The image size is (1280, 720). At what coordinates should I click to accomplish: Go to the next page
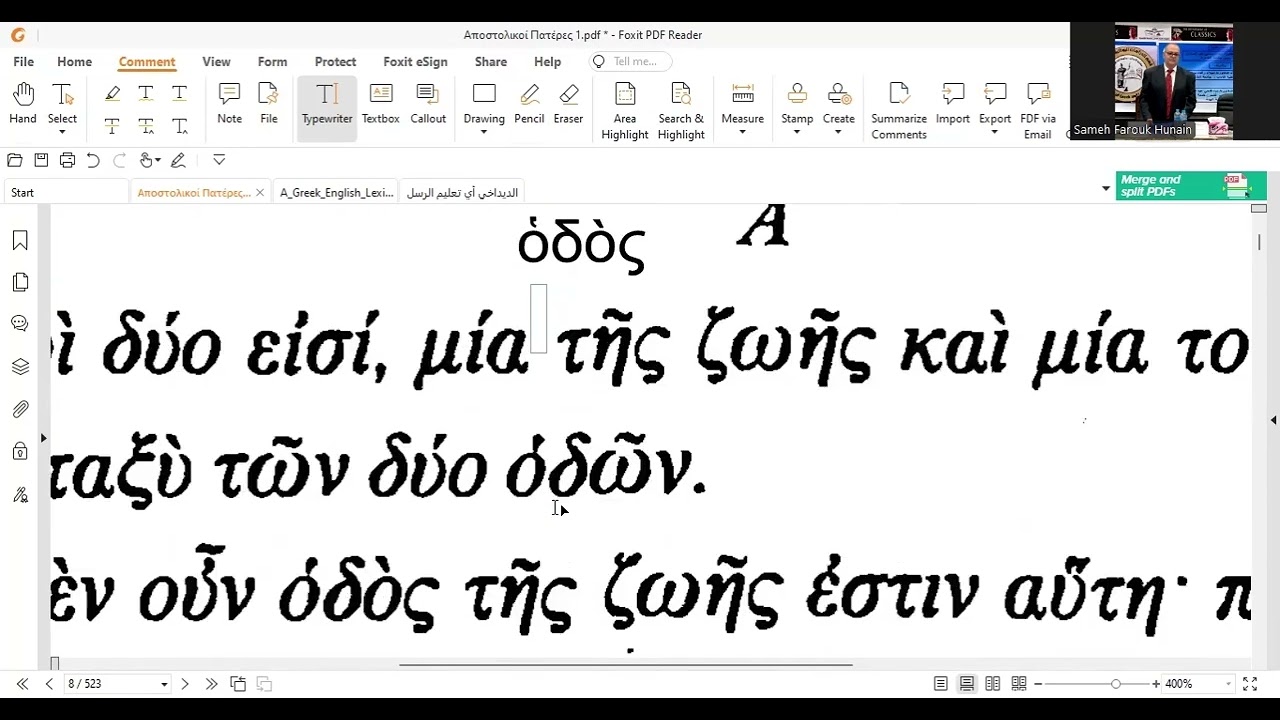[x=185, y=684]
